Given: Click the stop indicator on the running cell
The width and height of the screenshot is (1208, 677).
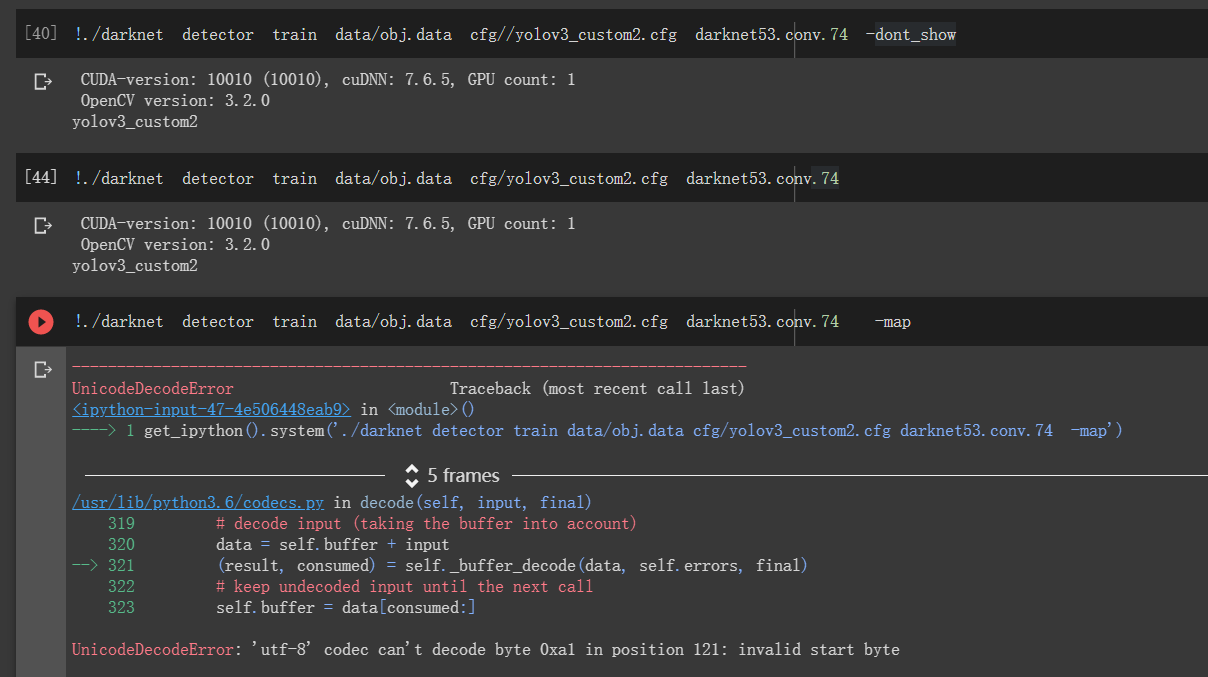Looking at the screenshot, I should (x=41, y=321).
